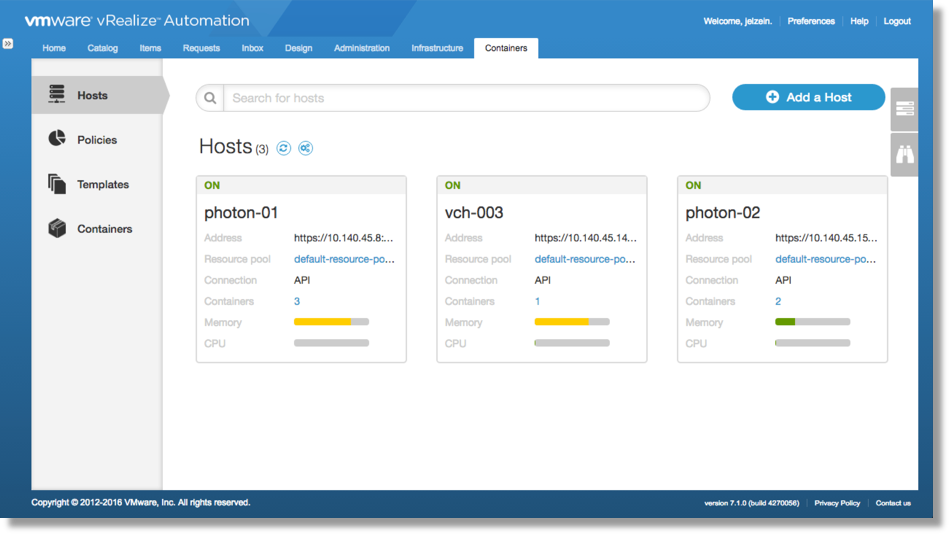The width and height of the screenshot is (951, 536).
Task: Switch to the Infrastructure tab
Action: [437, 48]
